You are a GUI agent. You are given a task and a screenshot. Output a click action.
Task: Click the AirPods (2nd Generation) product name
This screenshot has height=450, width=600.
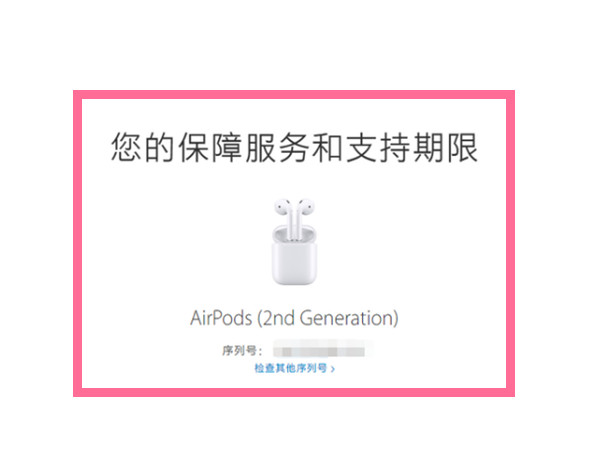click(x=295, y=318)
